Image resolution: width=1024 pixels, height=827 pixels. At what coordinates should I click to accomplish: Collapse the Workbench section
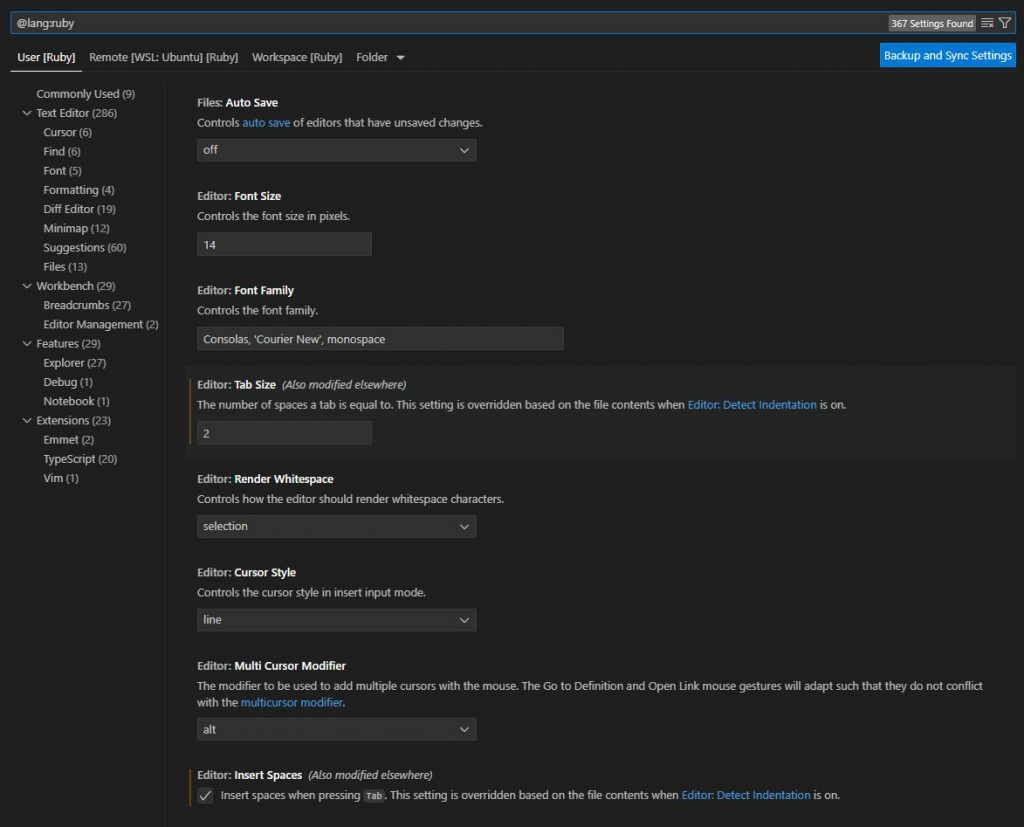(27, 286)
